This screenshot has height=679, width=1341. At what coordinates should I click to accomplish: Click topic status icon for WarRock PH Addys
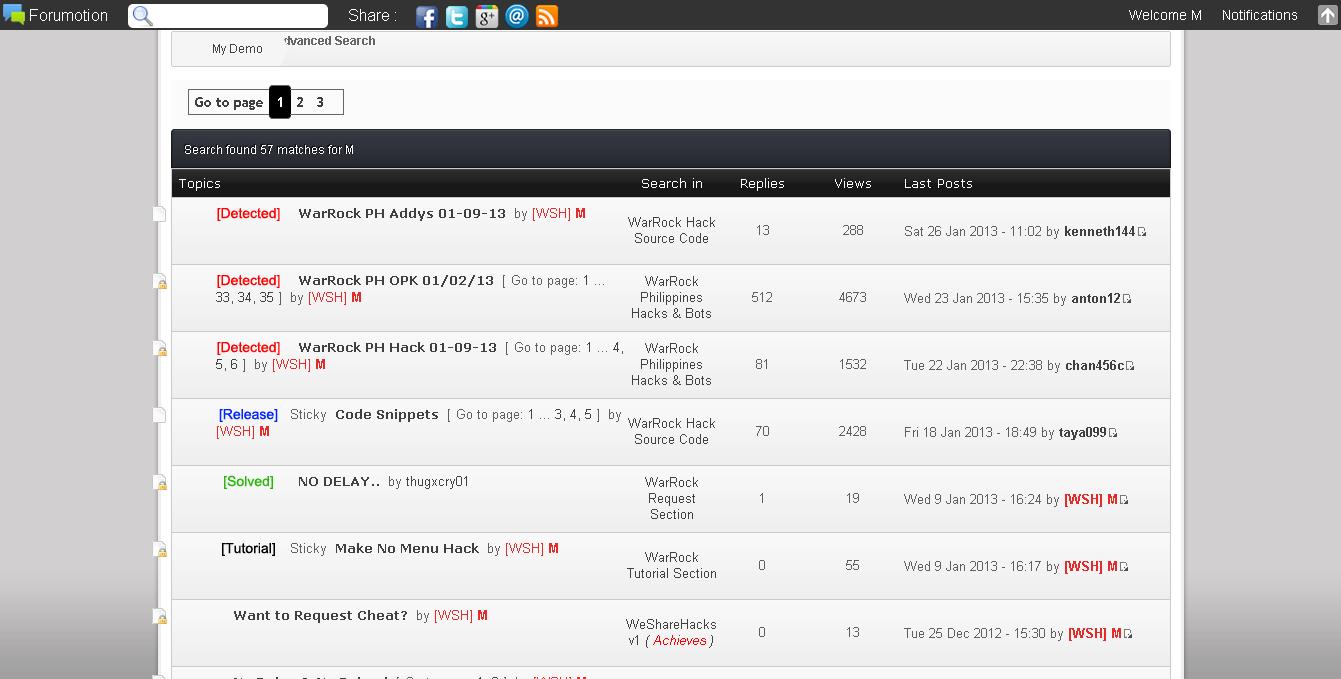pyautogui.click(x=159, y=214)
